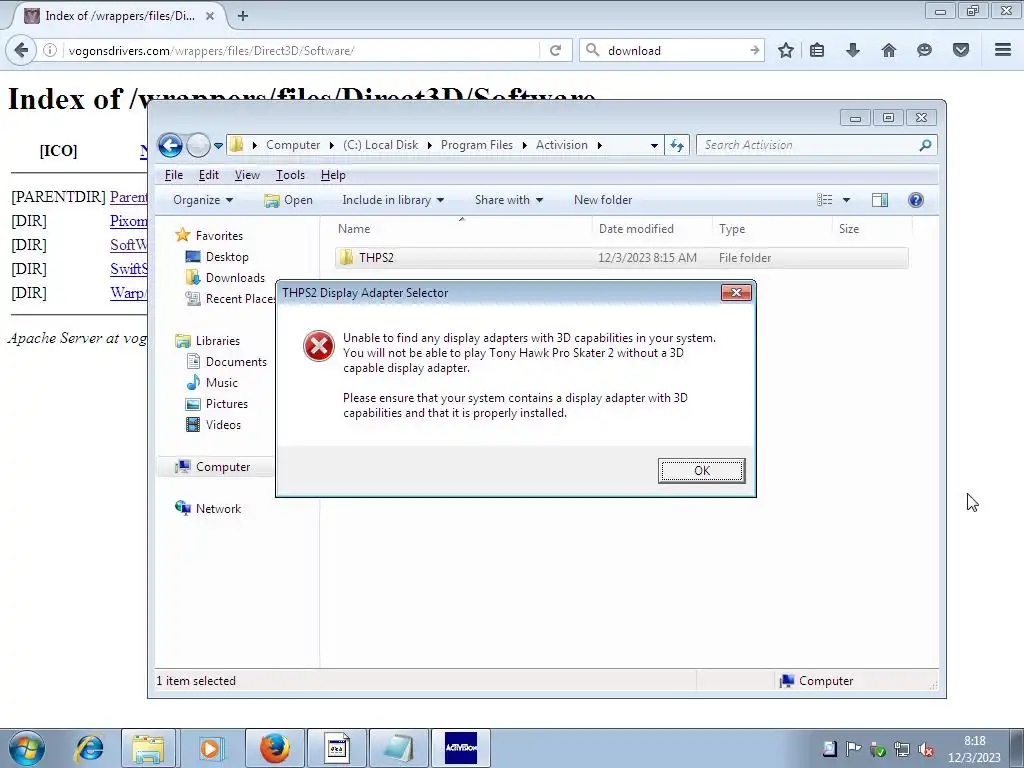The width and height of the screenshot is (1024, 768).
Task: Click the Firefox URL address field
Action: click(x=303, y=50)
